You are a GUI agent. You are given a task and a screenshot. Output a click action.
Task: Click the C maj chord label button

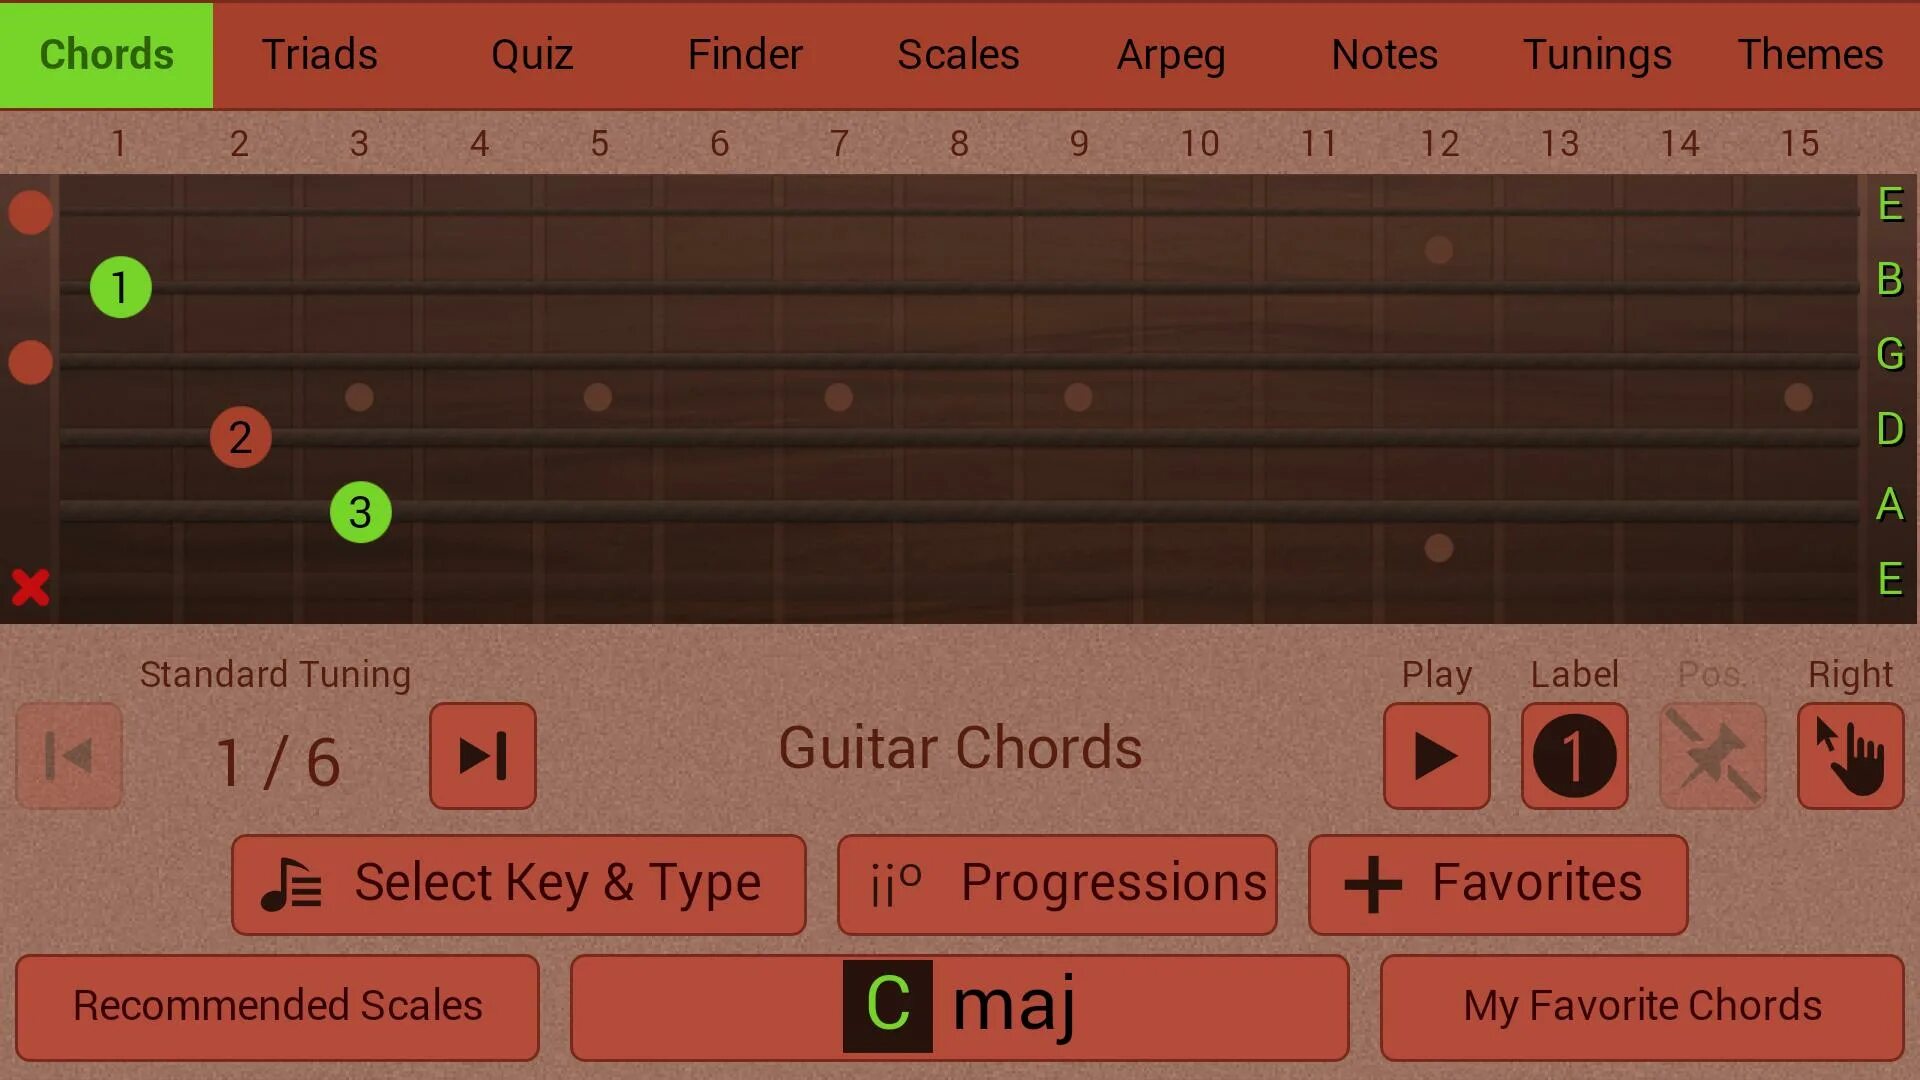[x=959, y=1006]
